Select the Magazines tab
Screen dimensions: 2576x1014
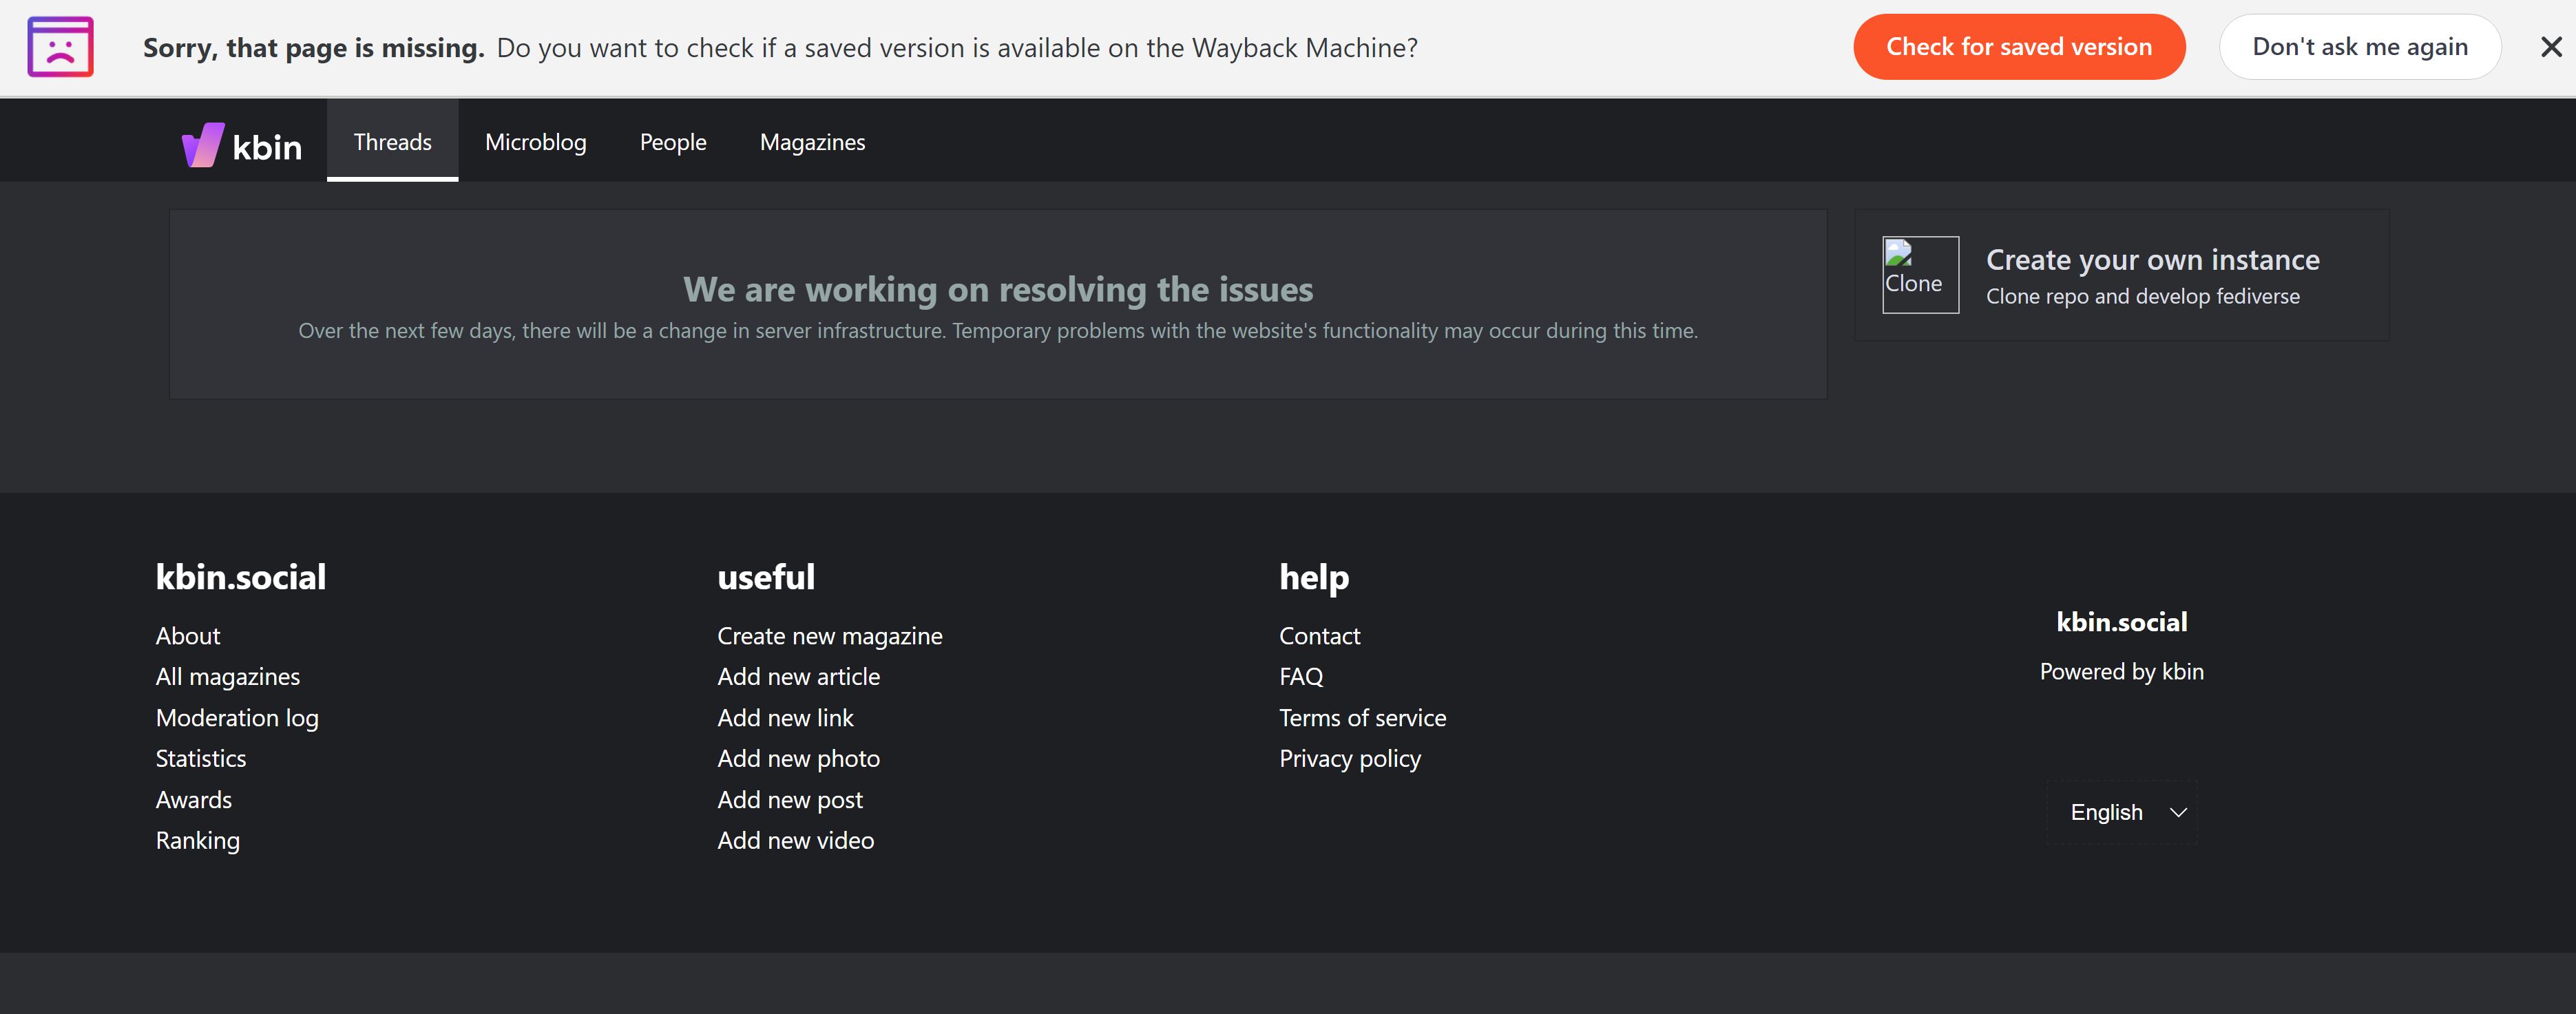pos(812,142)
